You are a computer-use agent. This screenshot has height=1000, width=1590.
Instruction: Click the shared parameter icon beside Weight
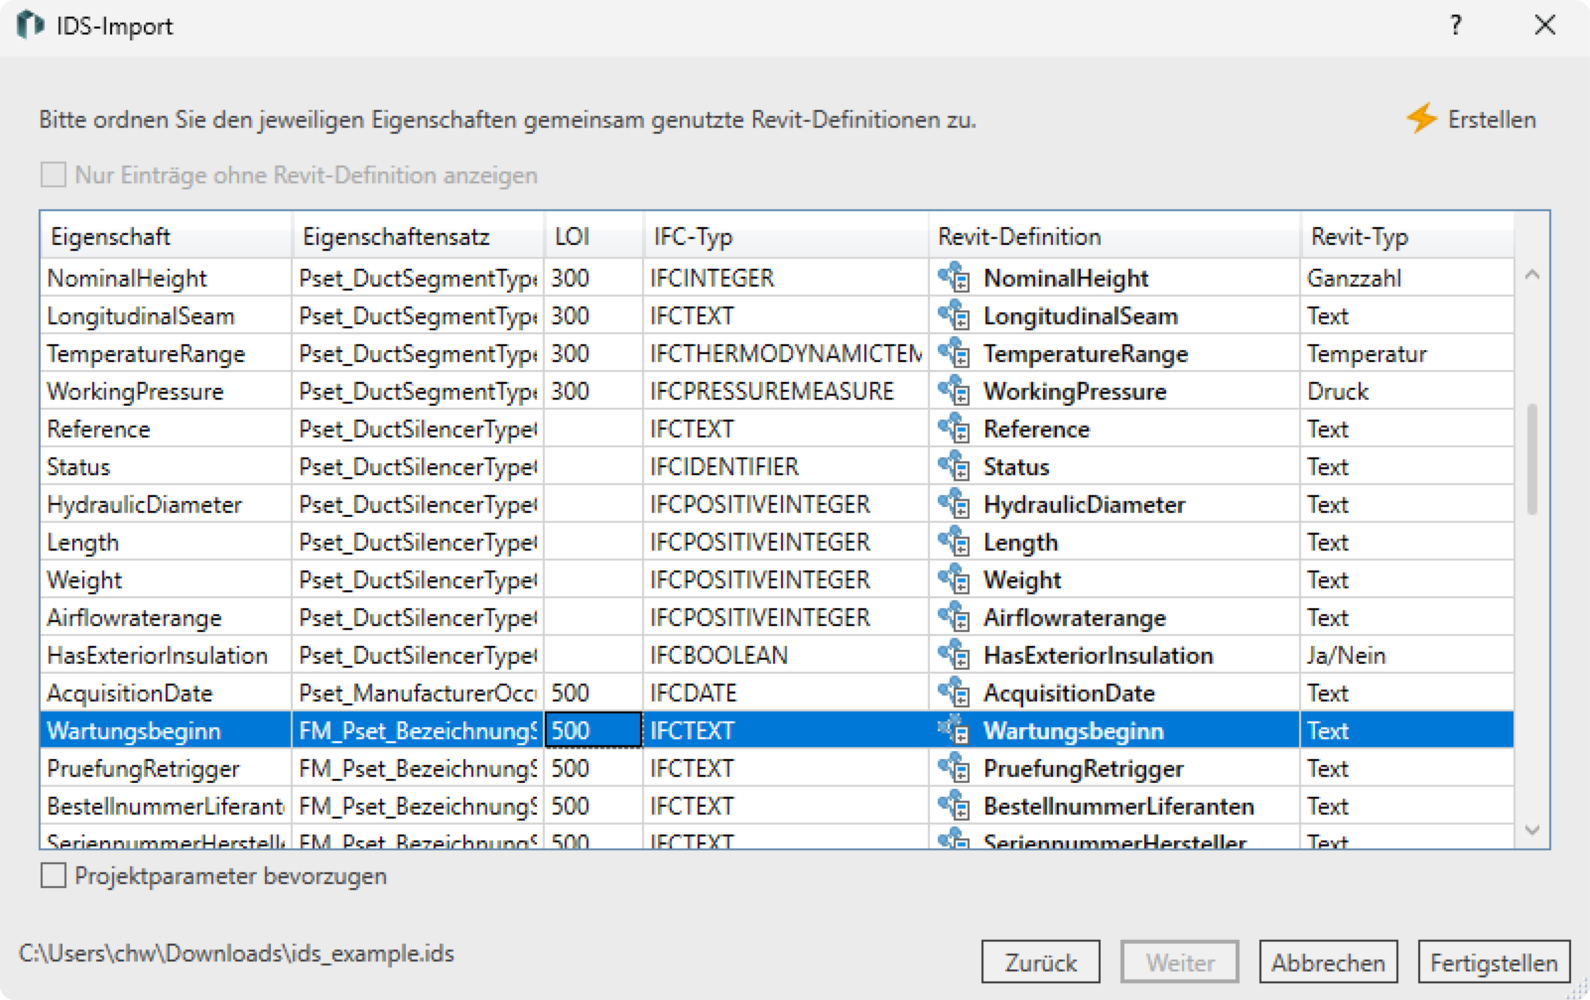coord(954,579)
